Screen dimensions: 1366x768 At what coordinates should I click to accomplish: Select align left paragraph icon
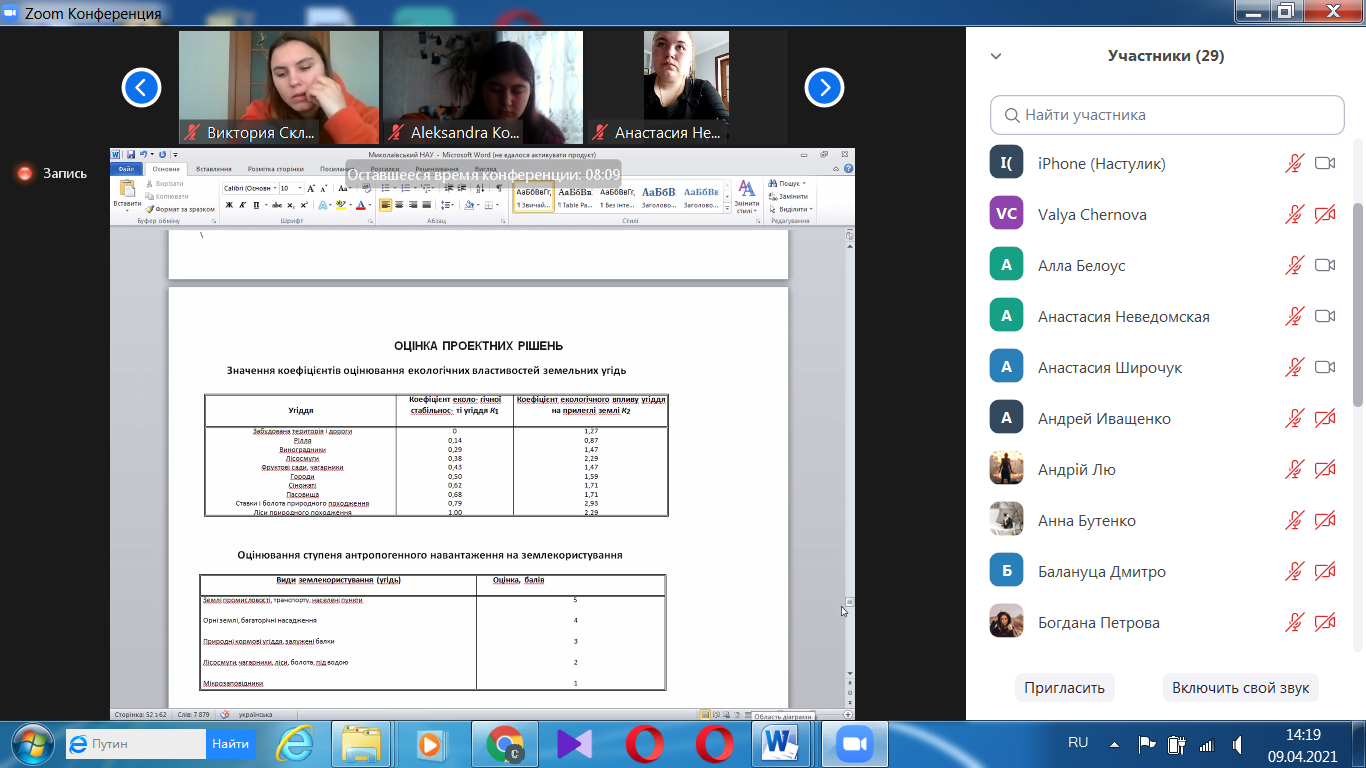(385, 205)
